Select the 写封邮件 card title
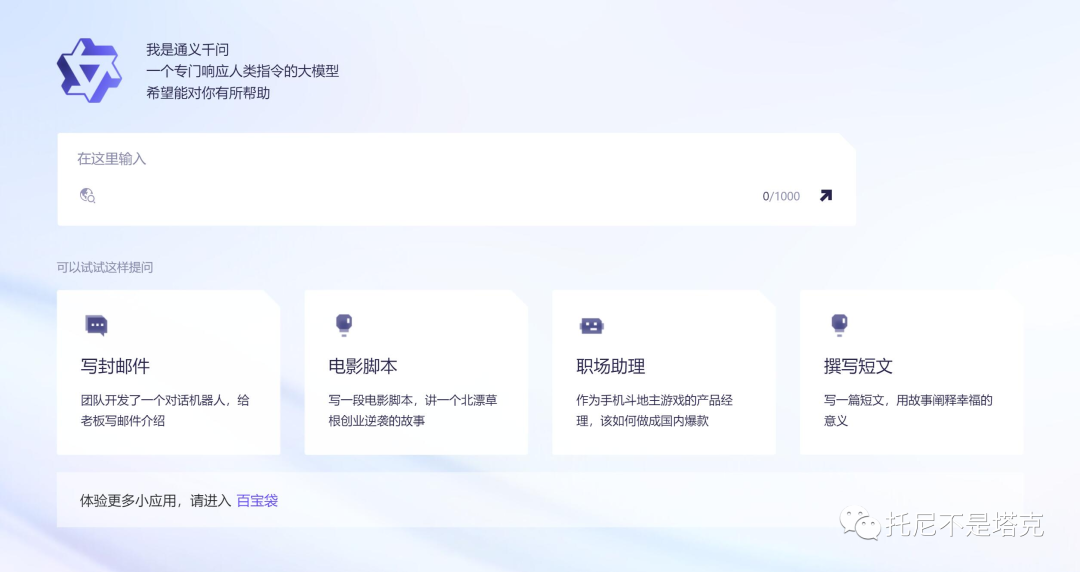Screen dimensions: 1080x572 tap(115, 366)
